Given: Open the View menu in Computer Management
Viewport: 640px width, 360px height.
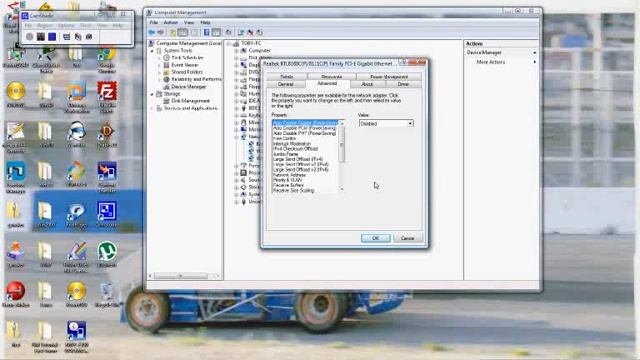Looking at the screenshot, I should 189,22.
